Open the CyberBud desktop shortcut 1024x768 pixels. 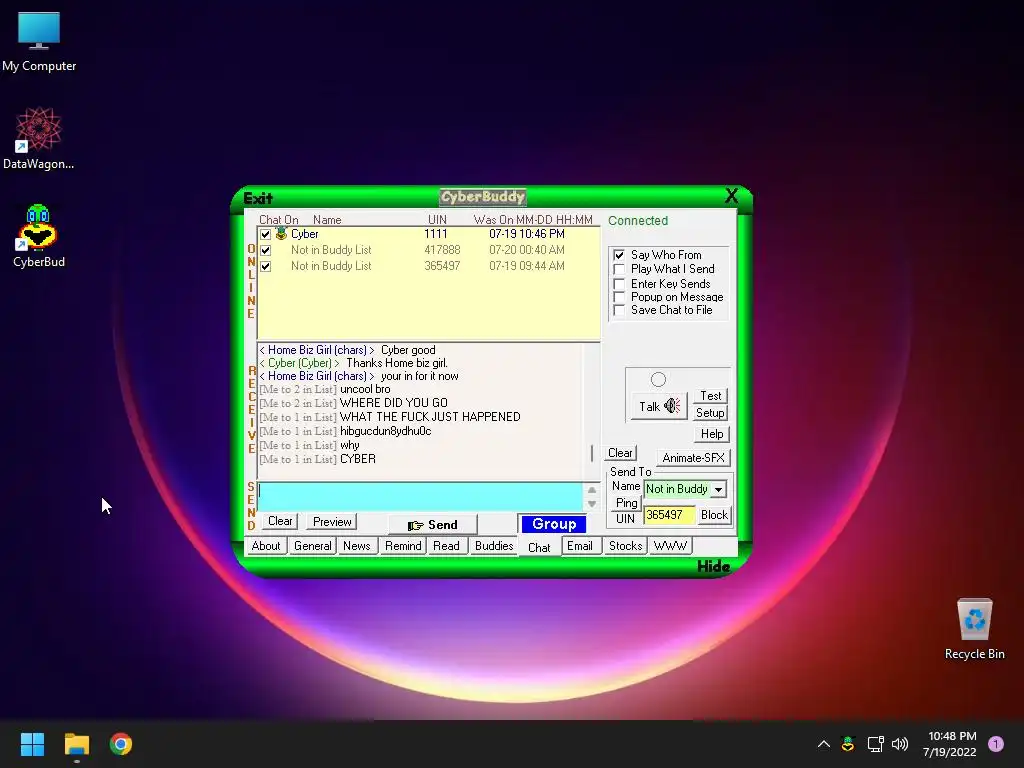coord(39,236)
